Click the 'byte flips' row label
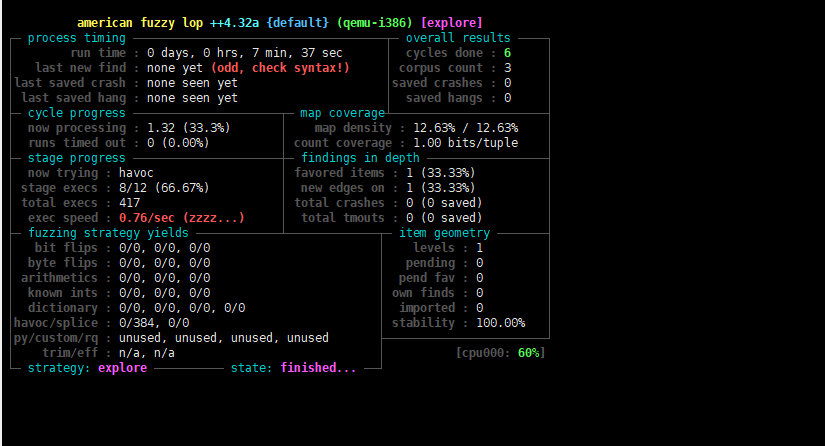825x446 pixels. pyautogui.click(x=63, y=263)
